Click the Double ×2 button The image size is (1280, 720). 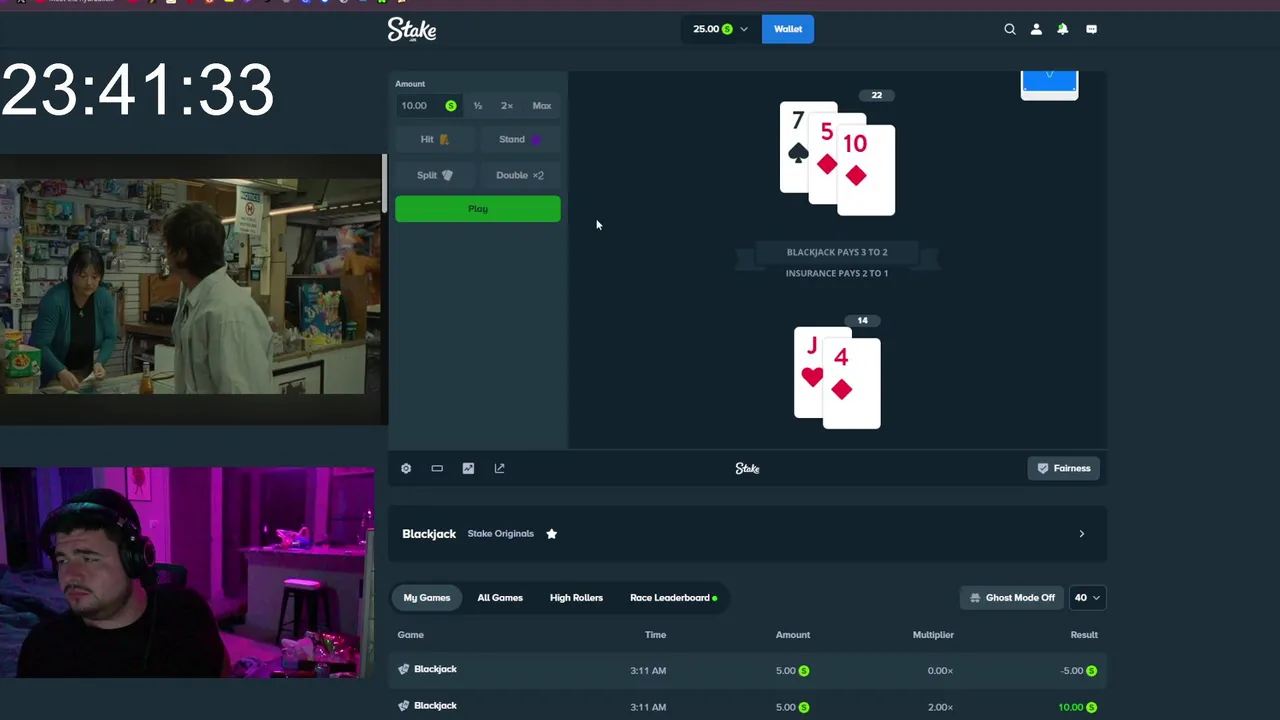[x=520, y=175]
